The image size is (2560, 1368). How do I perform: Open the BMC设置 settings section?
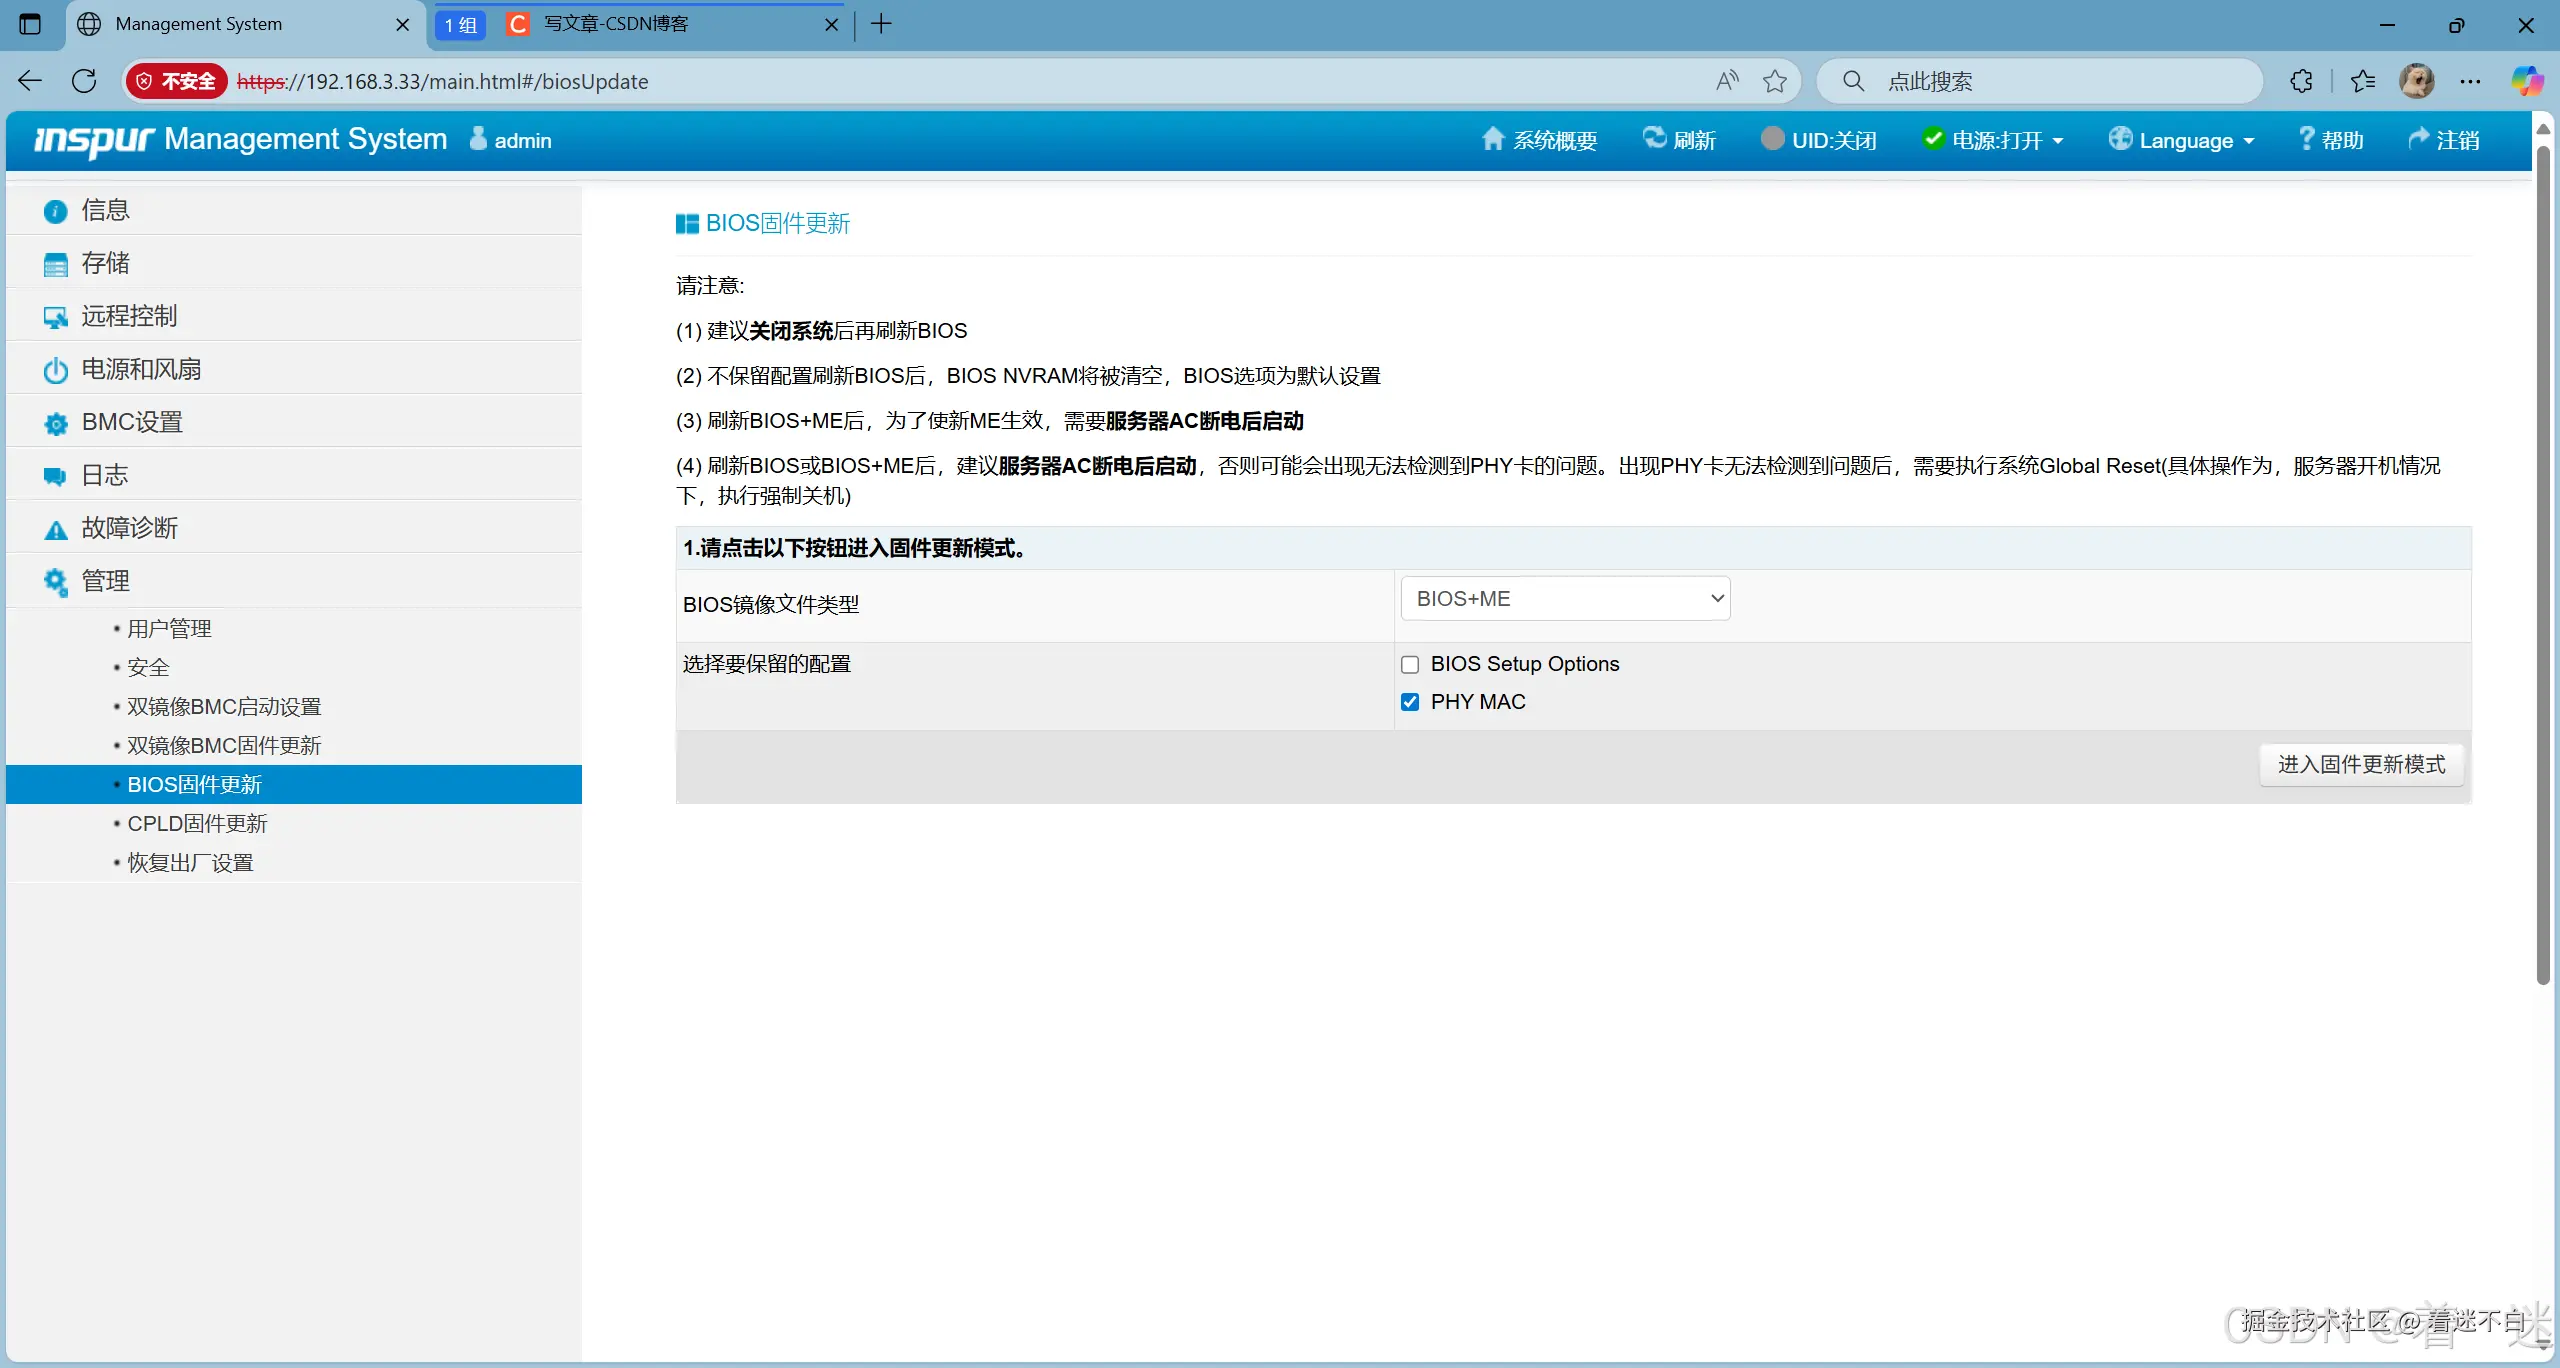131,421
